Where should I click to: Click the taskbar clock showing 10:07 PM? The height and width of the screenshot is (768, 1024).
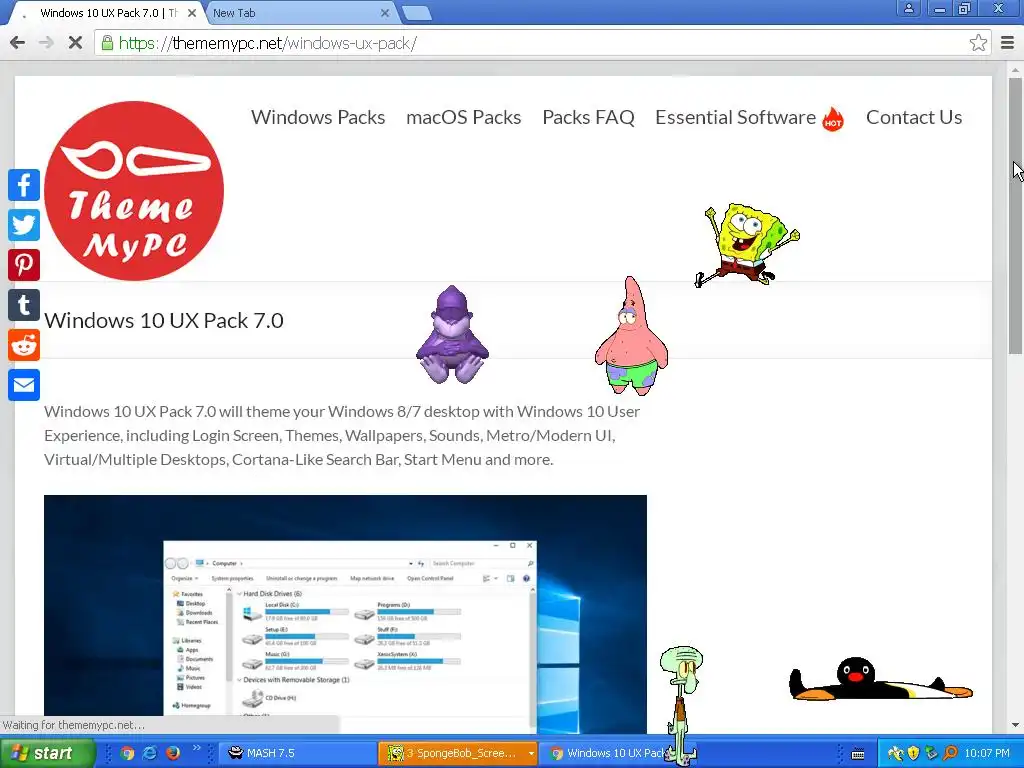(987, 753)
